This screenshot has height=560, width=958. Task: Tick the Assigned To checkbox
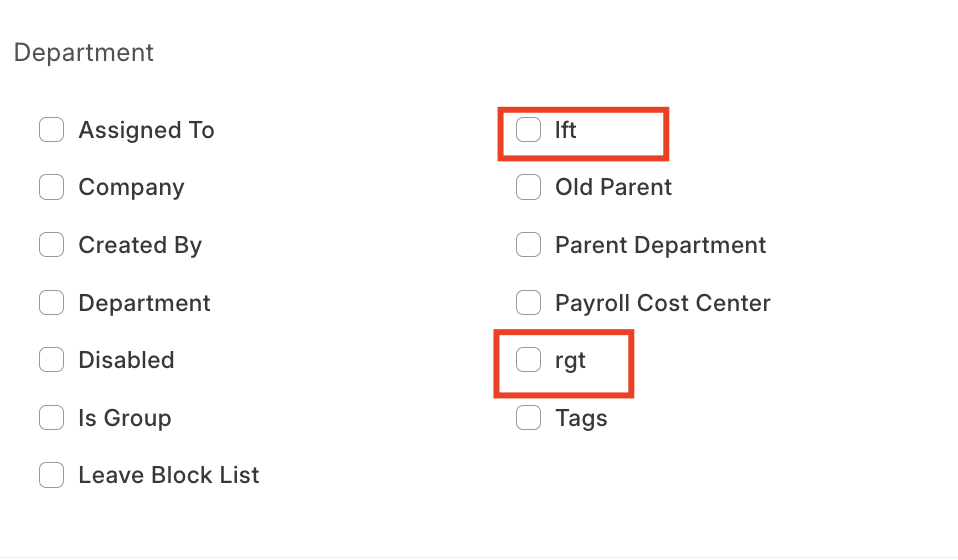(x=51, y=129)
